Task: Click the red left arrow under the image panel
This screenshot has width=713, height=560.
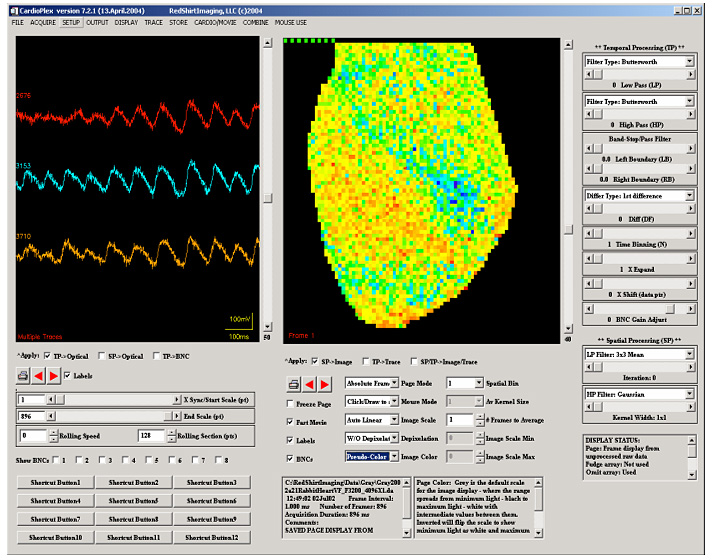Action: click(310, 384)
